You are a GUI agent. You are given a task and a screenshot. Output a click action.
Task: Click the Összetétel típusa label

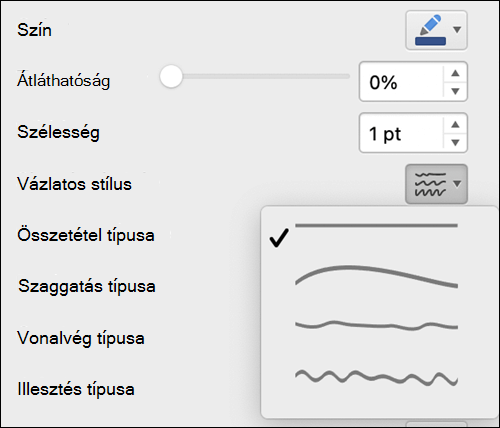tap(86, 235)
